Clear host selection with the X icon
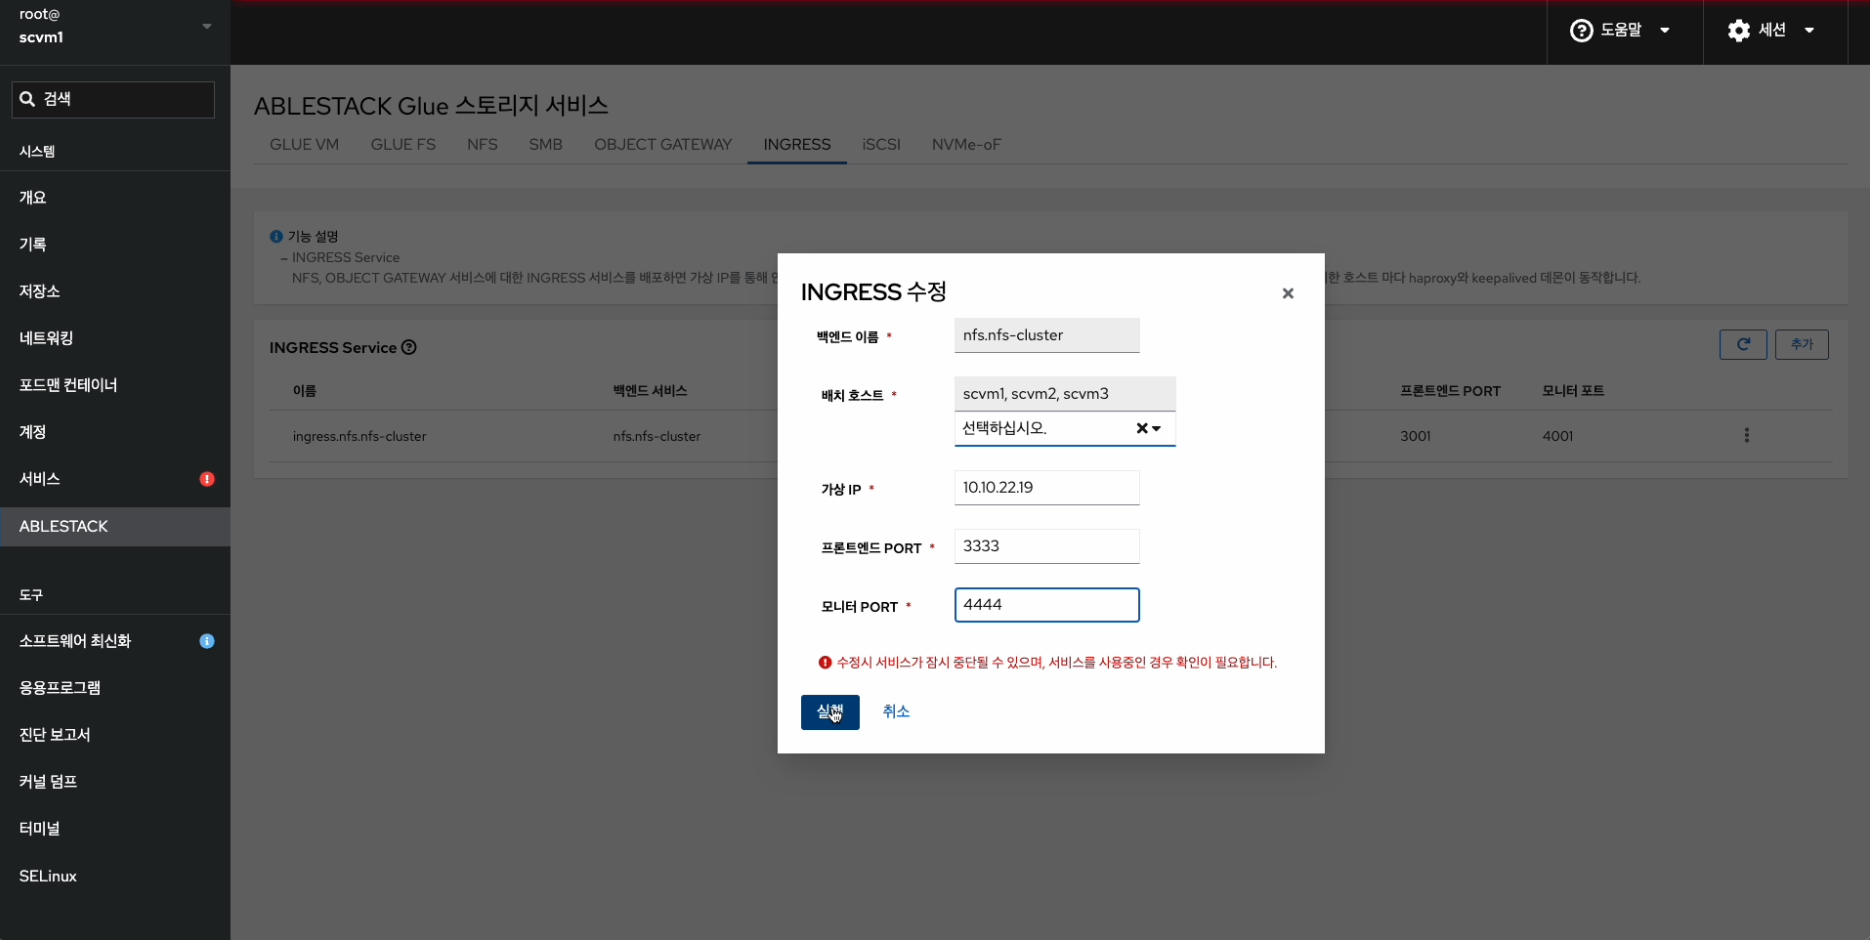 click(1141, 428)
